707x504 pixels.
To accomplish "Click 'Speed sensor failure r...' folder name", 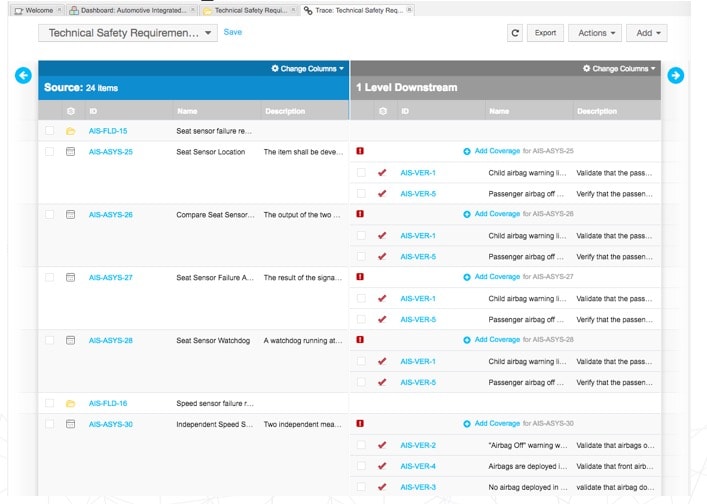I will click(x=215, y=403).
